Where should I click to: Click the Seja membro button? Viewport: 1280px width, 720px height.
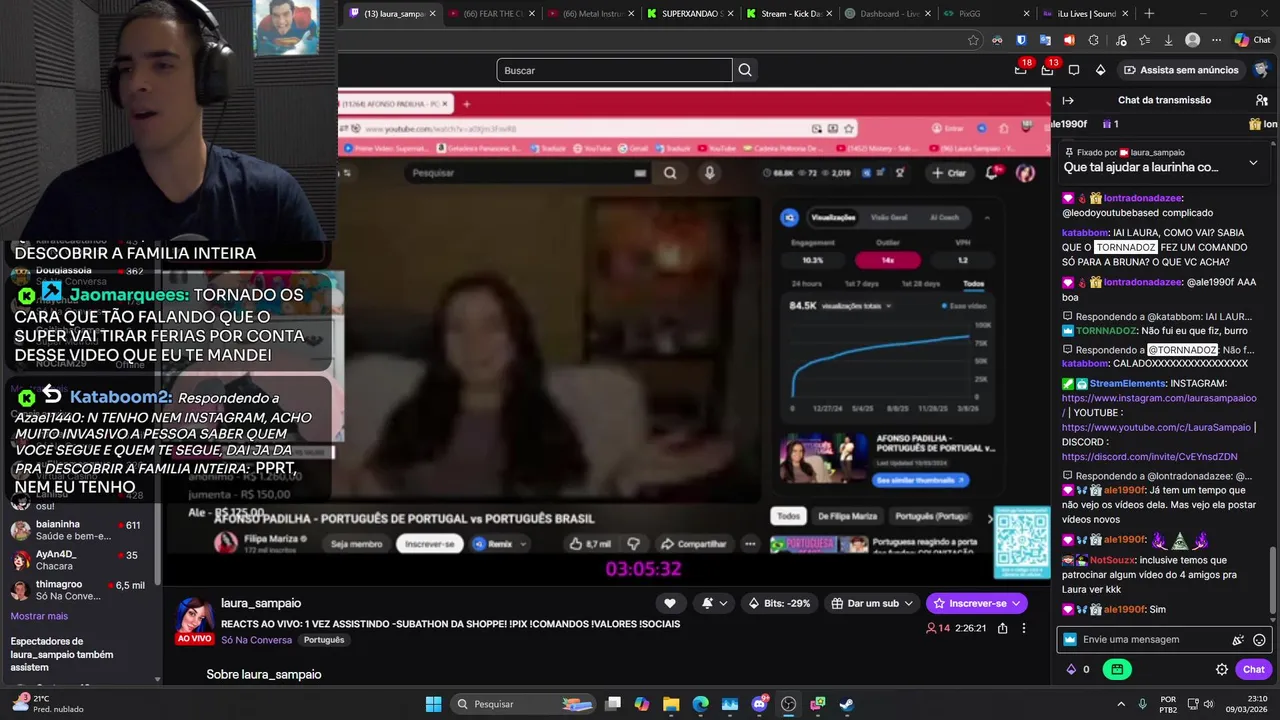(x=356, y=544)
